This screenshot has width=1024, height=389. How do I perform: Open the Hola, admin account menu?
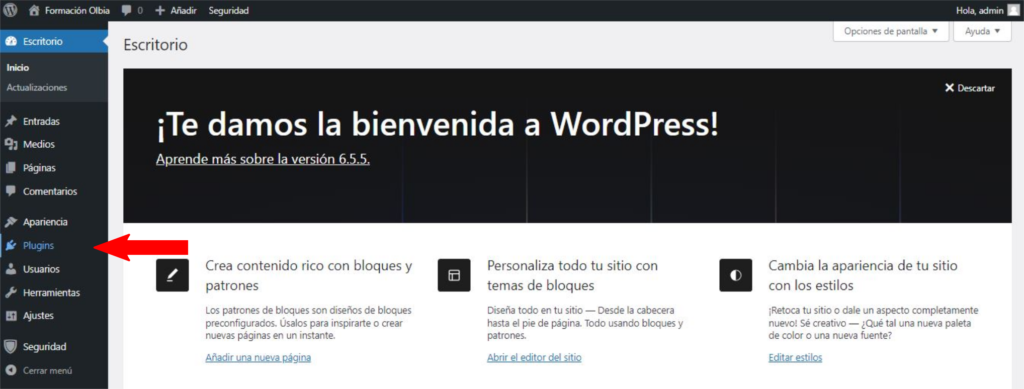pyautogui.click(x=987, y=10)
